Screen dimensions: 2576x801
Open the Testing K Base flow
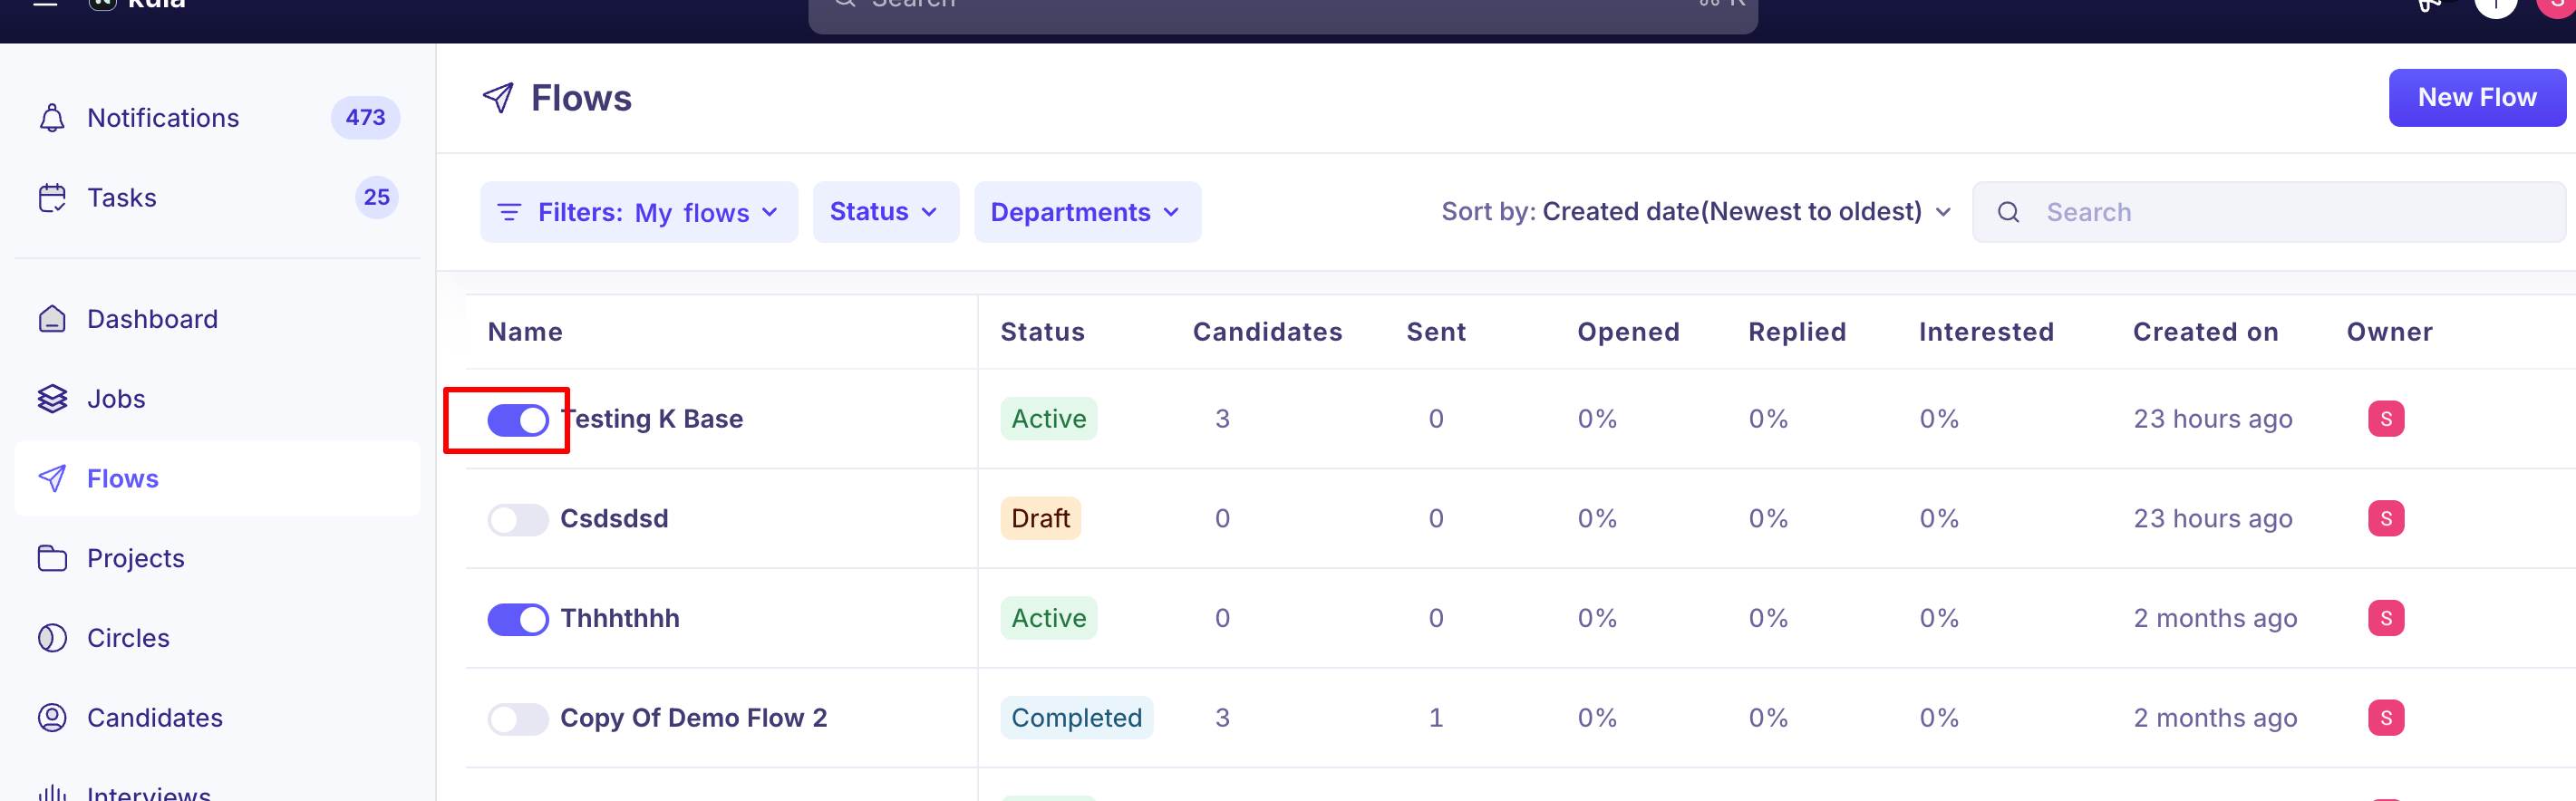(652, 419)
